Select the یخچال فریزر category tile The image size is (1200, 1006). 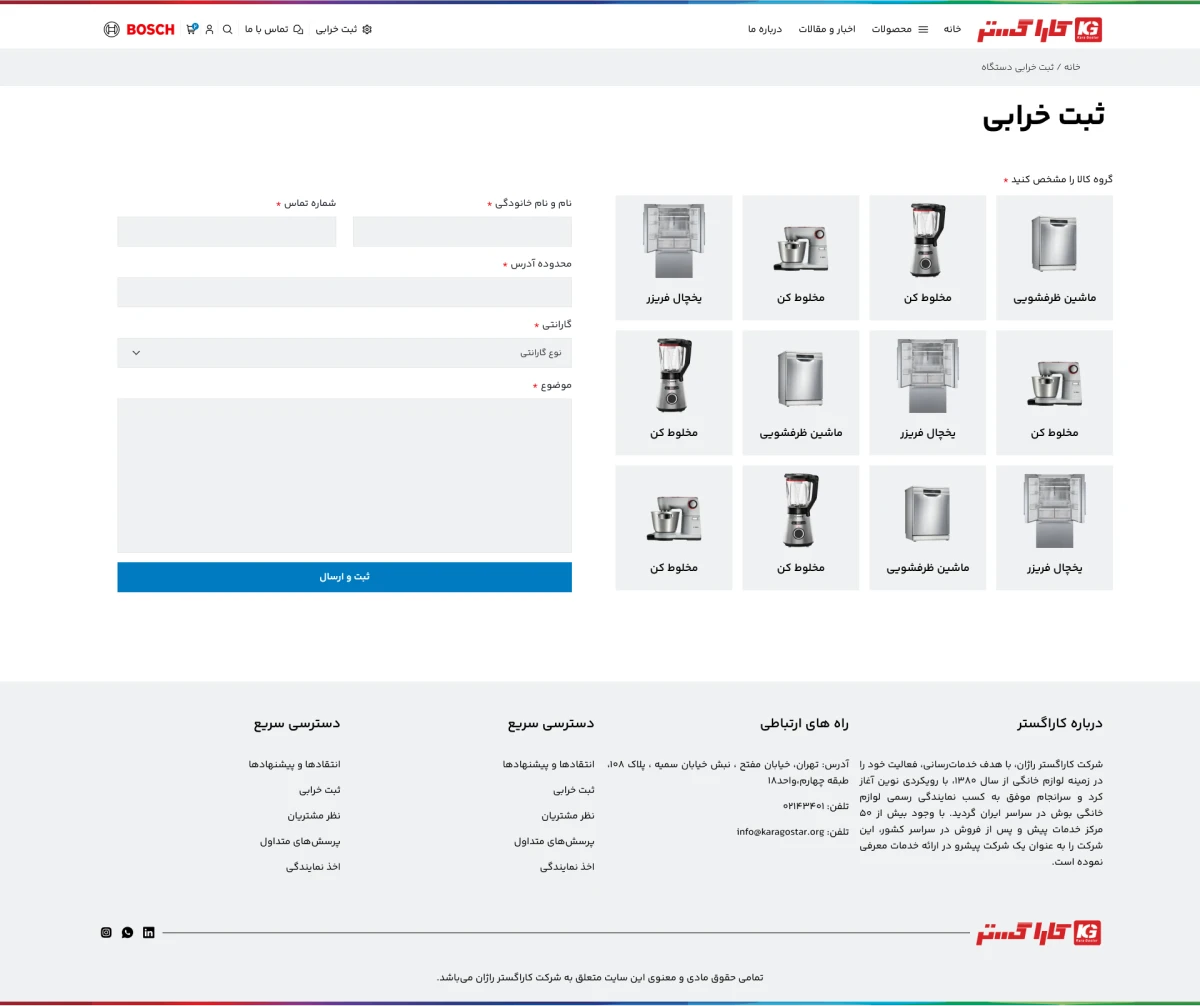click(x=674, y=257)
